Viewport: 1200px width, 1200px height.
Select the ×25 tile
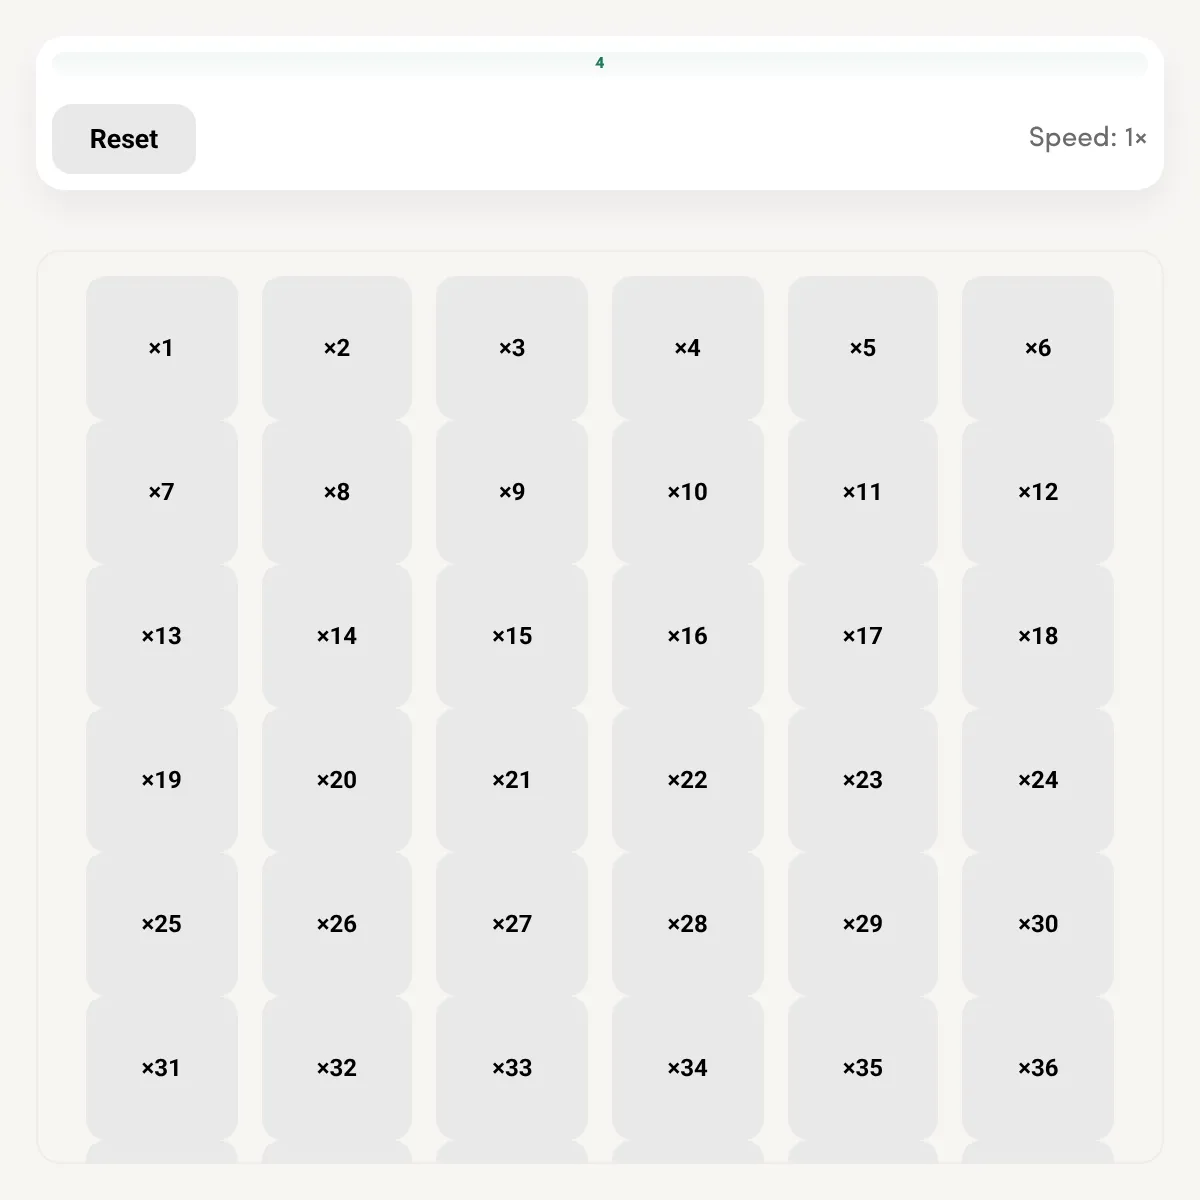point(162,924)
